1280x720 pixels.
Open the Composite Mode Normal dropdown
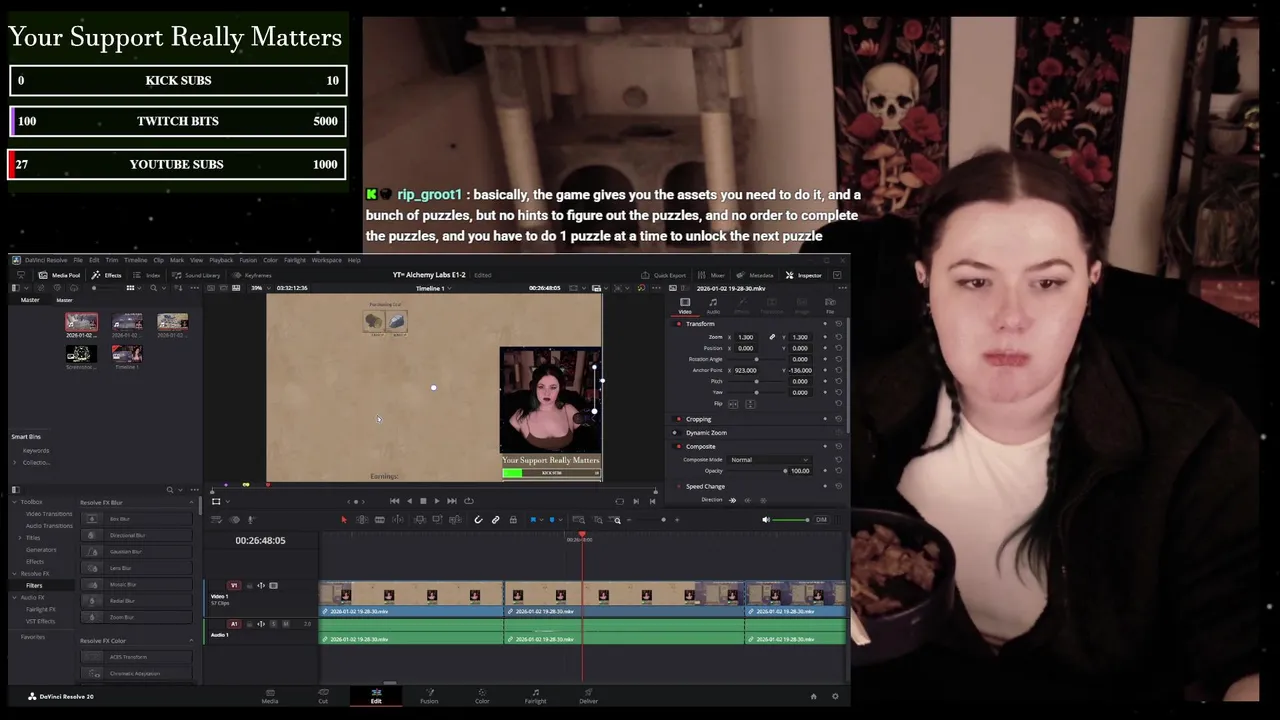click(769, 460)
